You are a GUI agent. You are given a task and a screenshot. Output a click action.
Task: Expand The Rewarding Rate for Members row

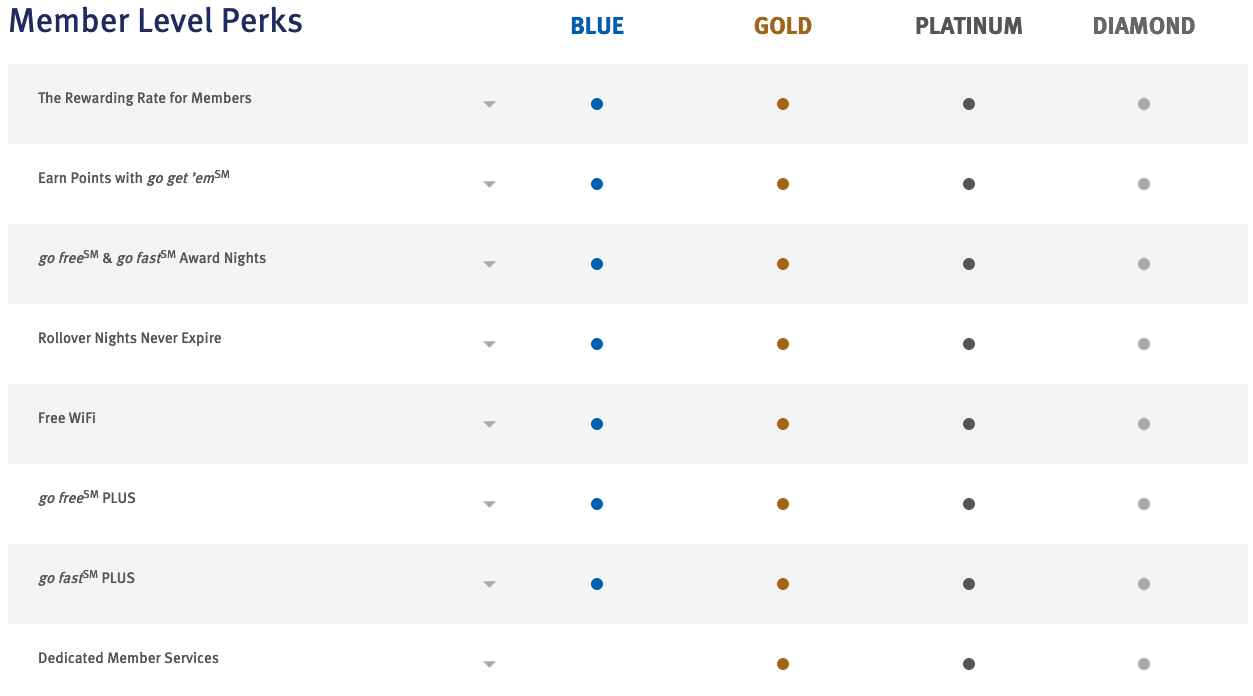click(x=489, y=104)
